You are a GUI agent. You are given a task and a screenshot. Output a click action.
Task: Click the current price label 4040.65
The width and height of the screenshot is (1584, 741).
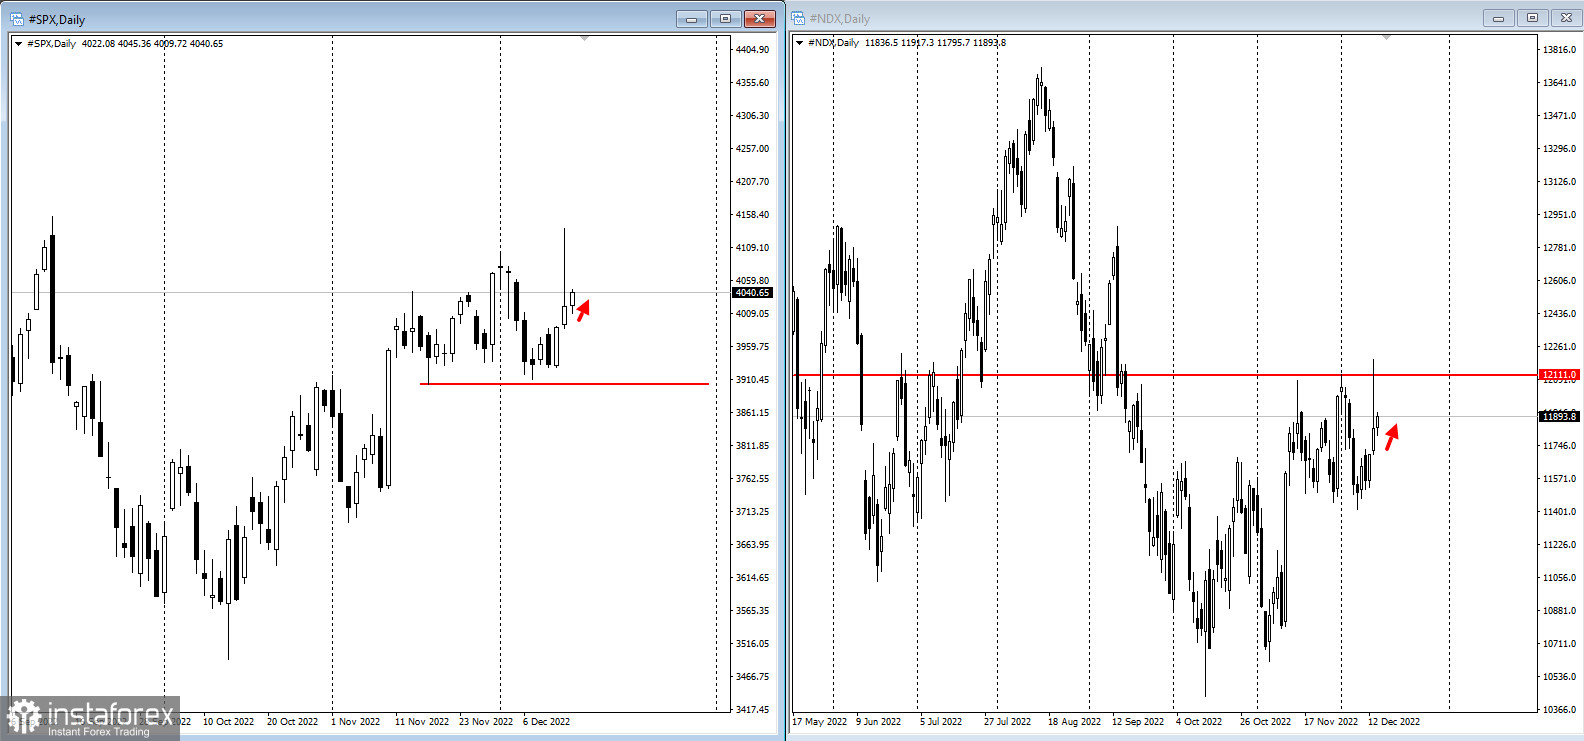tap(752, 293)
